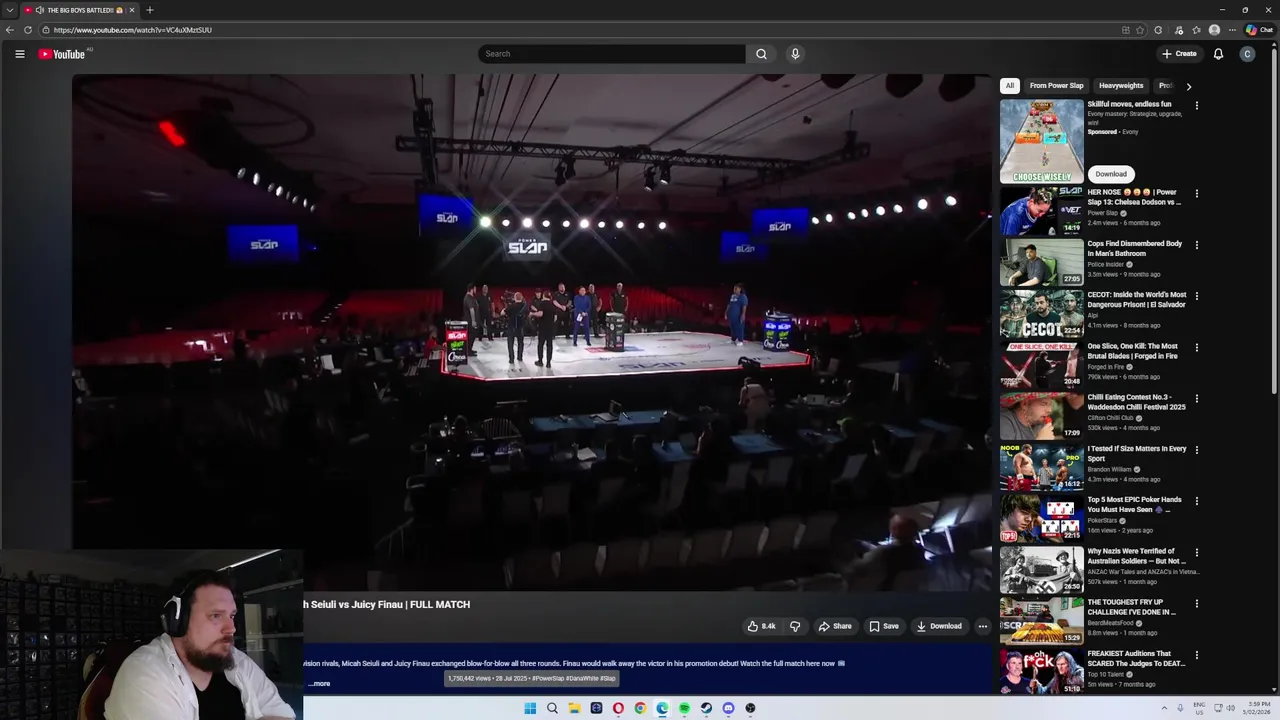Select the All filter chip
Viewport: 1280px width, 720px height.
[x=1010, y=86]
